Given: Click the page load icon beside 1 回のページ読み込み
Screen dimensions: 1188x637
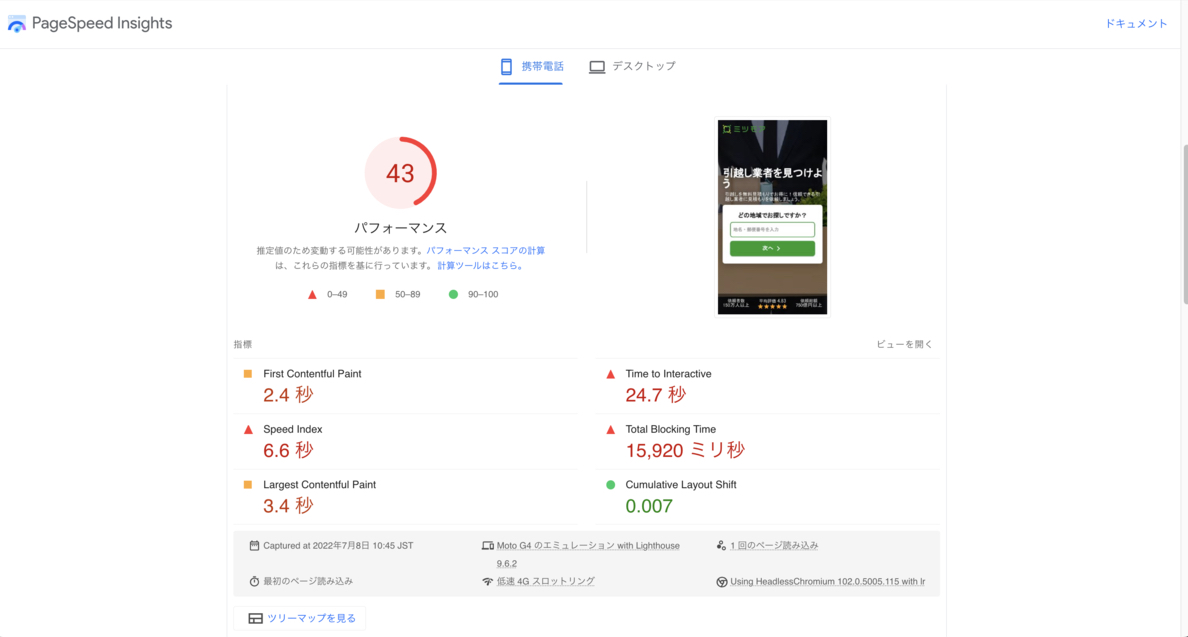Looking at the screenshot, I should click(721, 545).
